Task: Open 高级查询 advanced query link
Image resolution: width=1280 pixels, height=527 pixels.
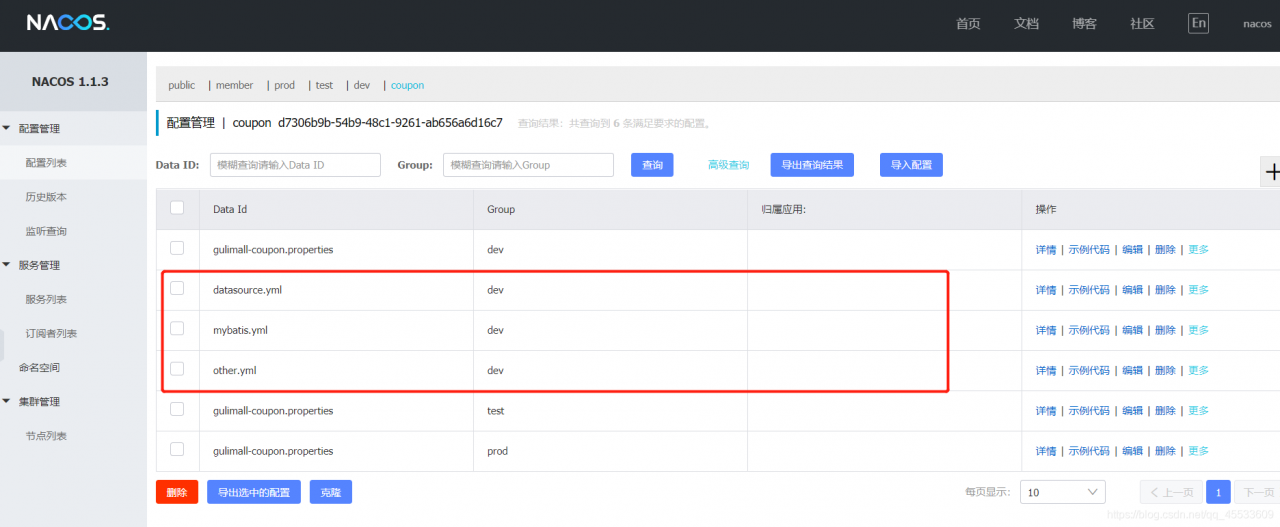Action: point(728,165)
